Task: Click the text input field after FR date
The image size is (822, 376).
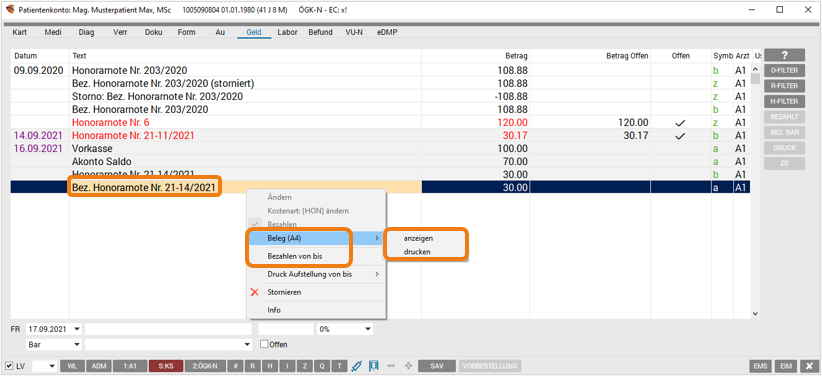Action: 168,329
